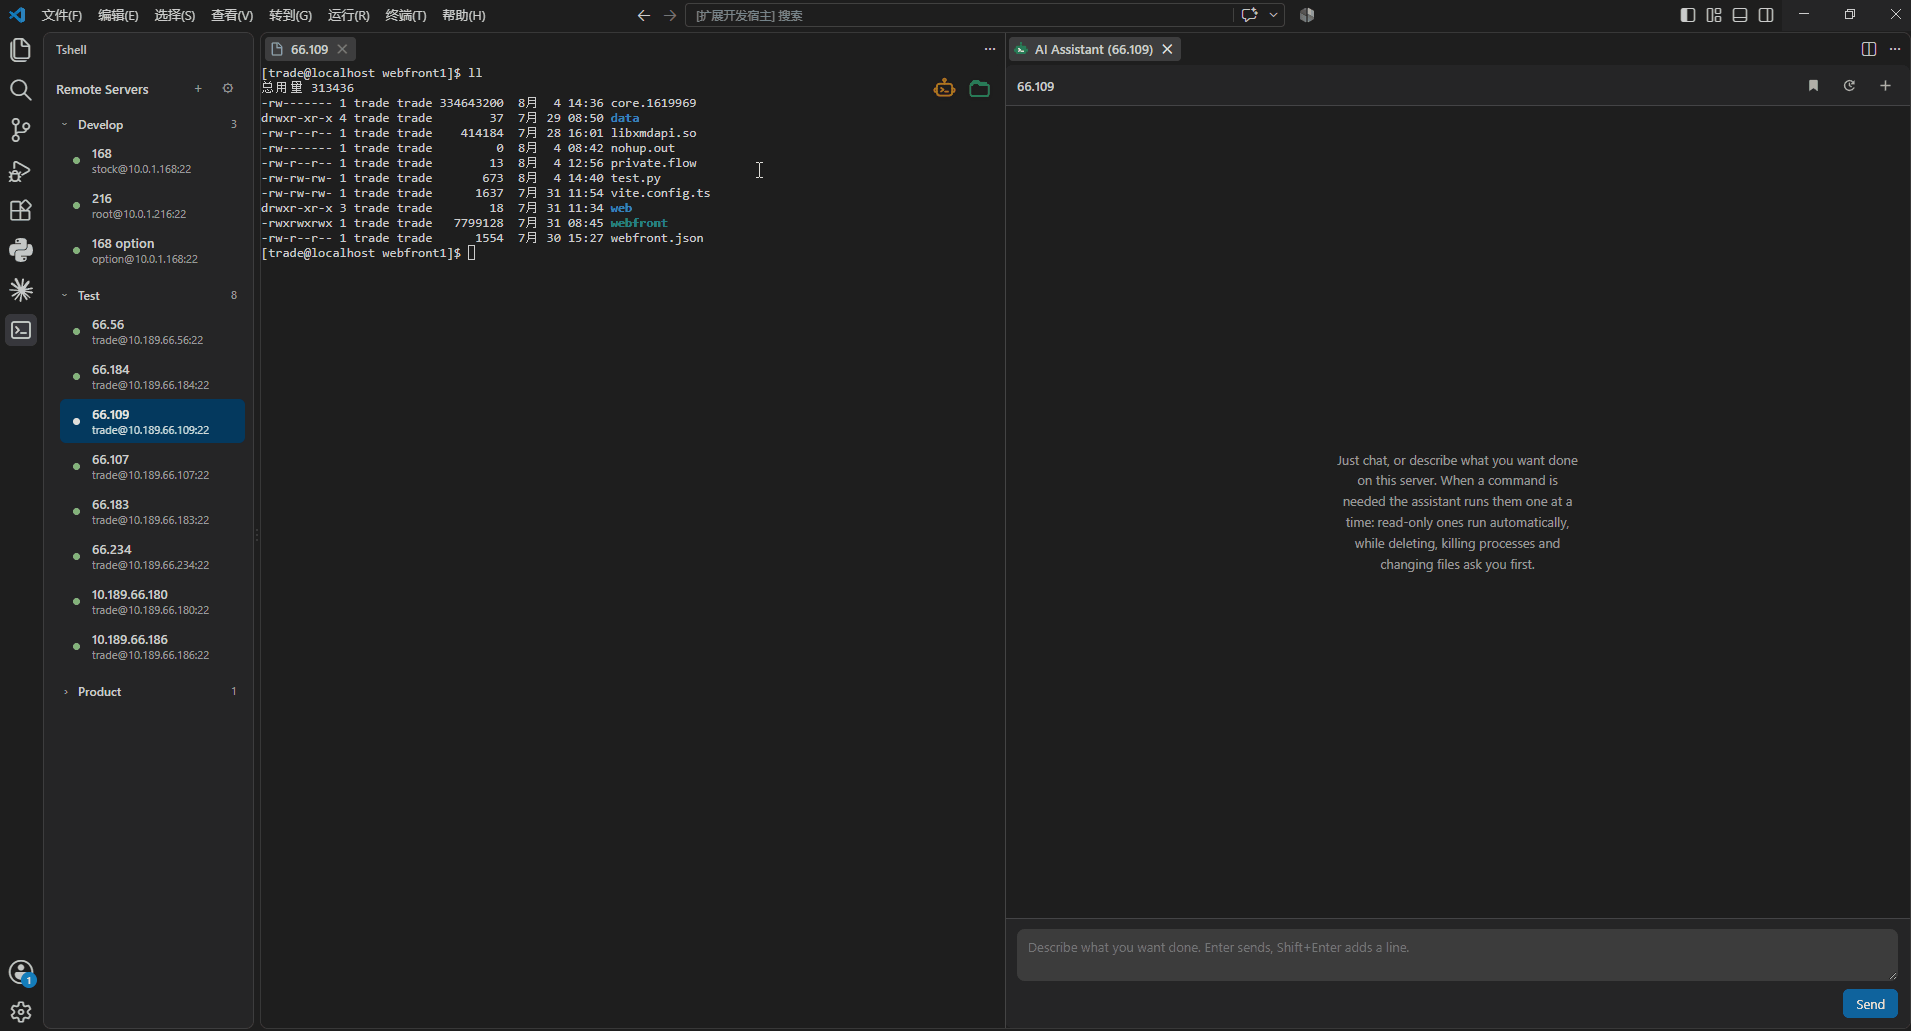
Task: Select server 10.189.66.180
Action: click(x=152, y=602)
